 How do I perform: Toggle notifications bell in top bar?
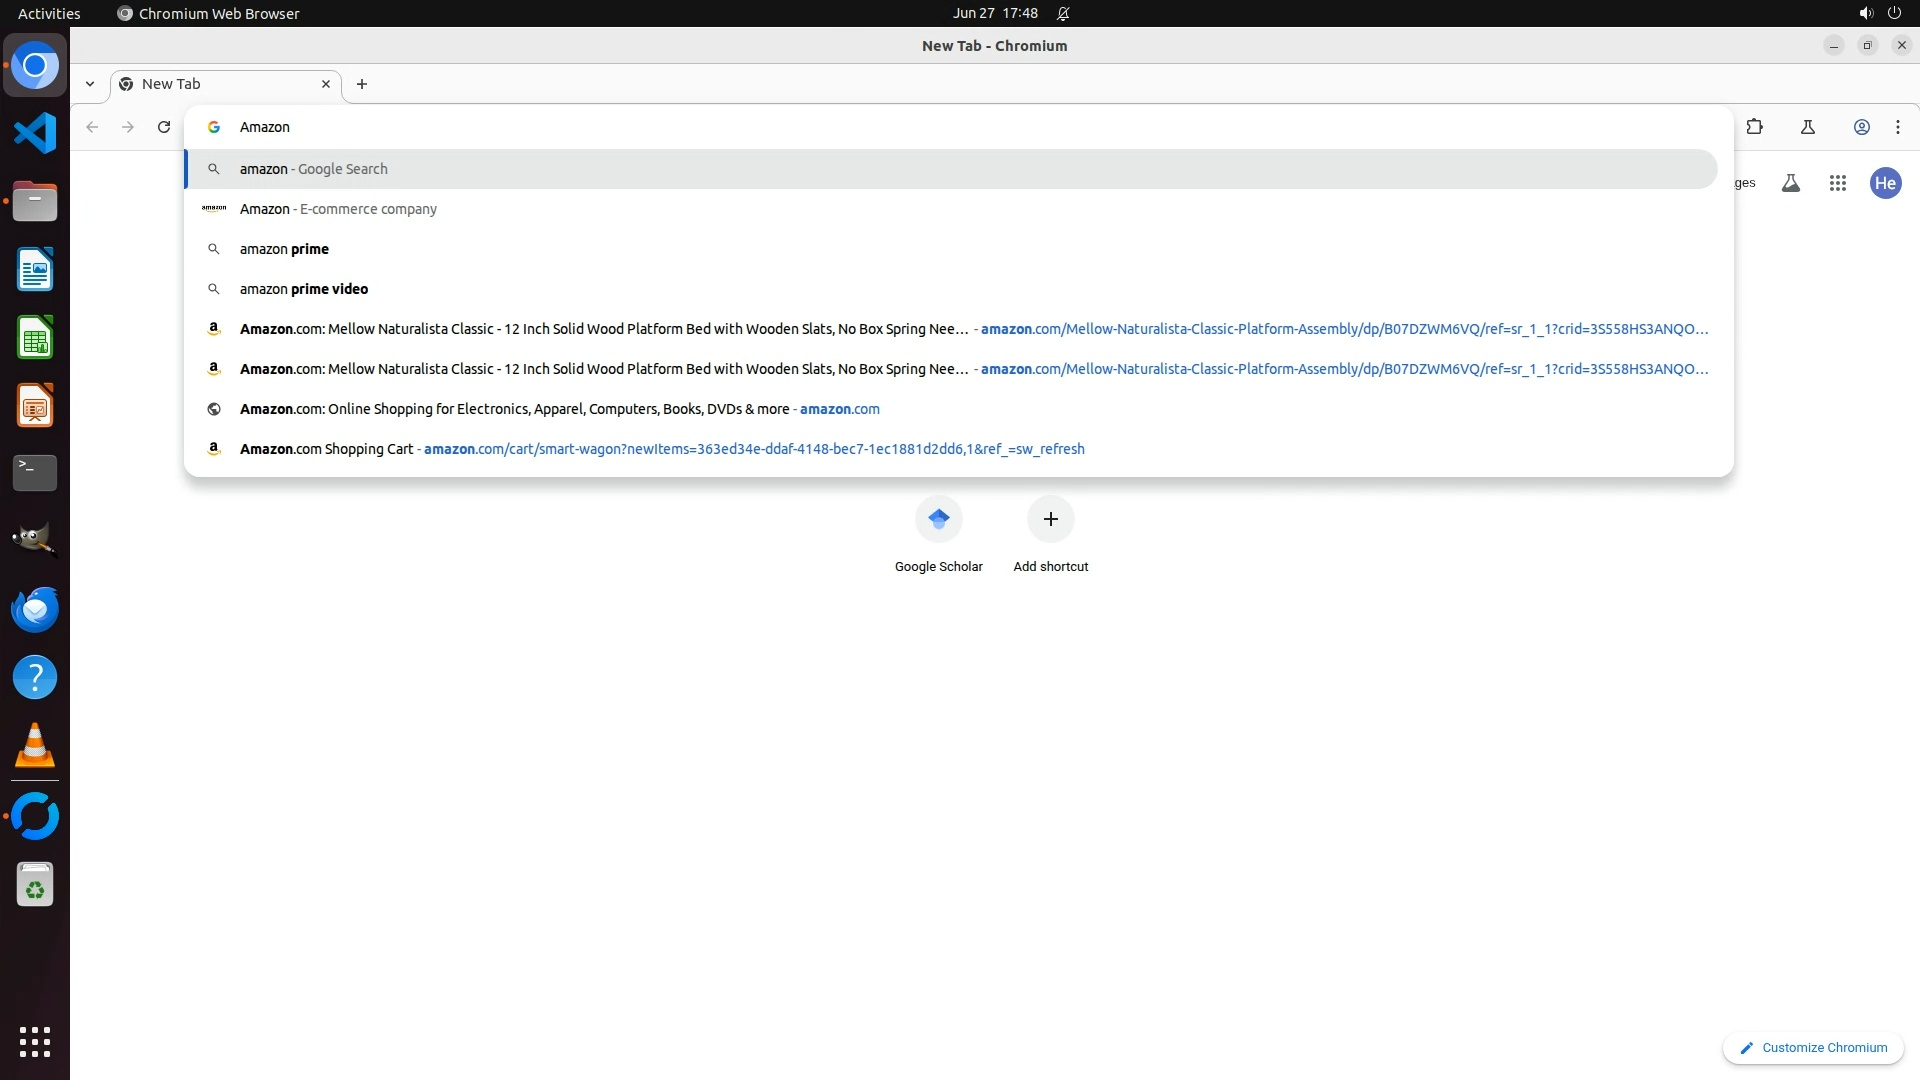point(1063,14)
